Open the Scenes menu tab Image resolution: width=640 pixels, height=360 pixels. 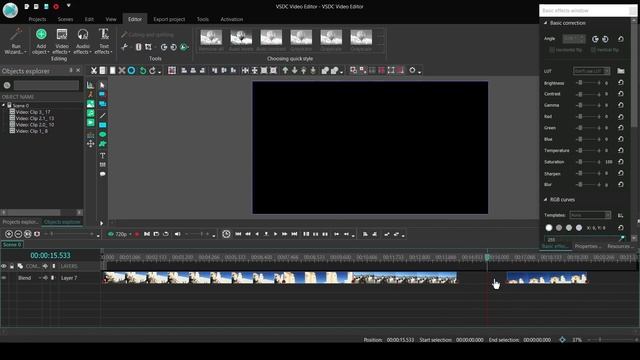point(65,19)
